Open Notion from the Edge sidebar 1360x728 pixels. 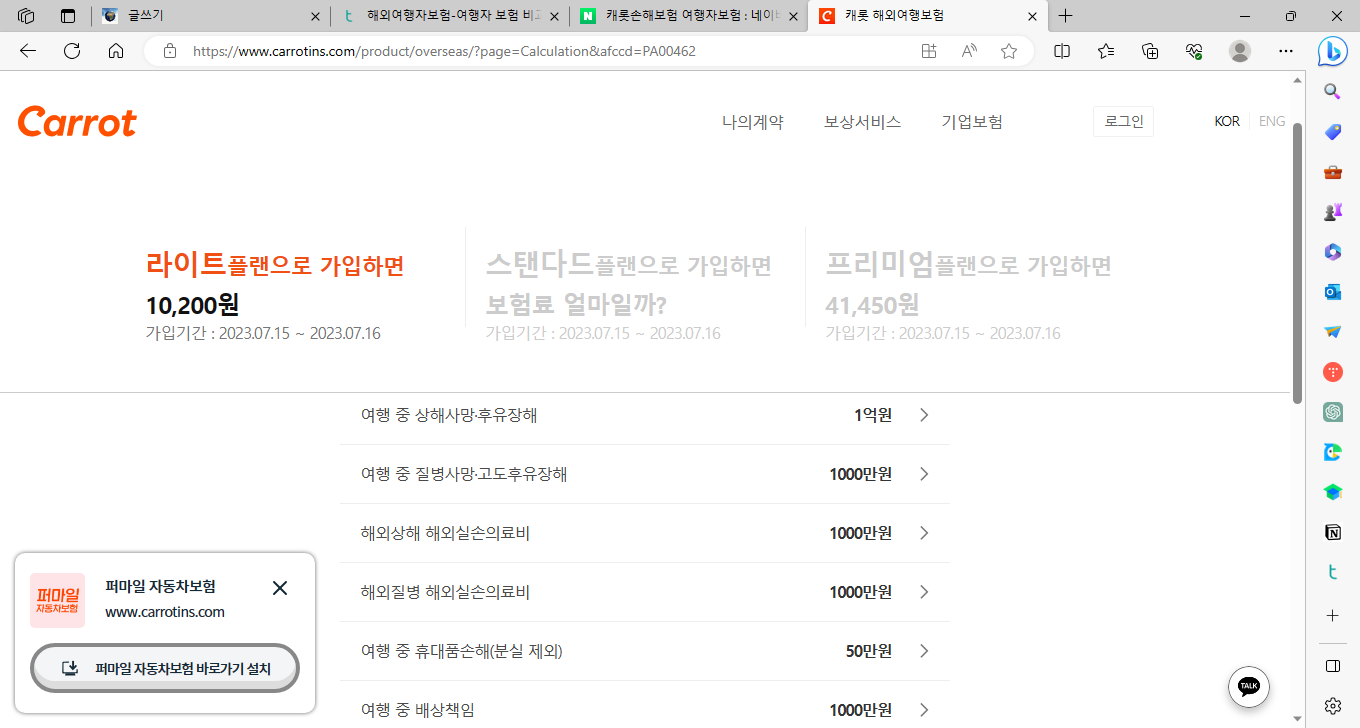[x=1332, y=531]
